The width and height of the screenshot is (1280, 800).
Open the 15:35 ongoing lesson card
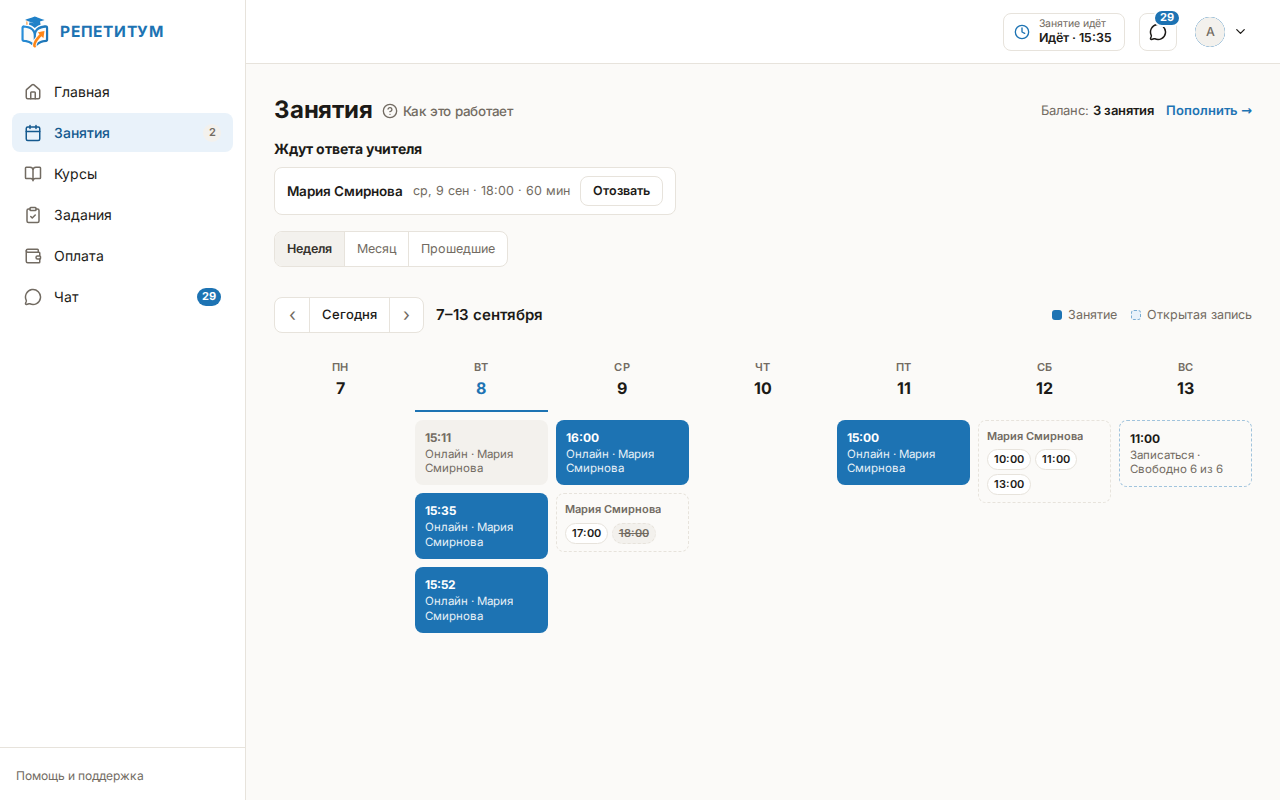481,526
